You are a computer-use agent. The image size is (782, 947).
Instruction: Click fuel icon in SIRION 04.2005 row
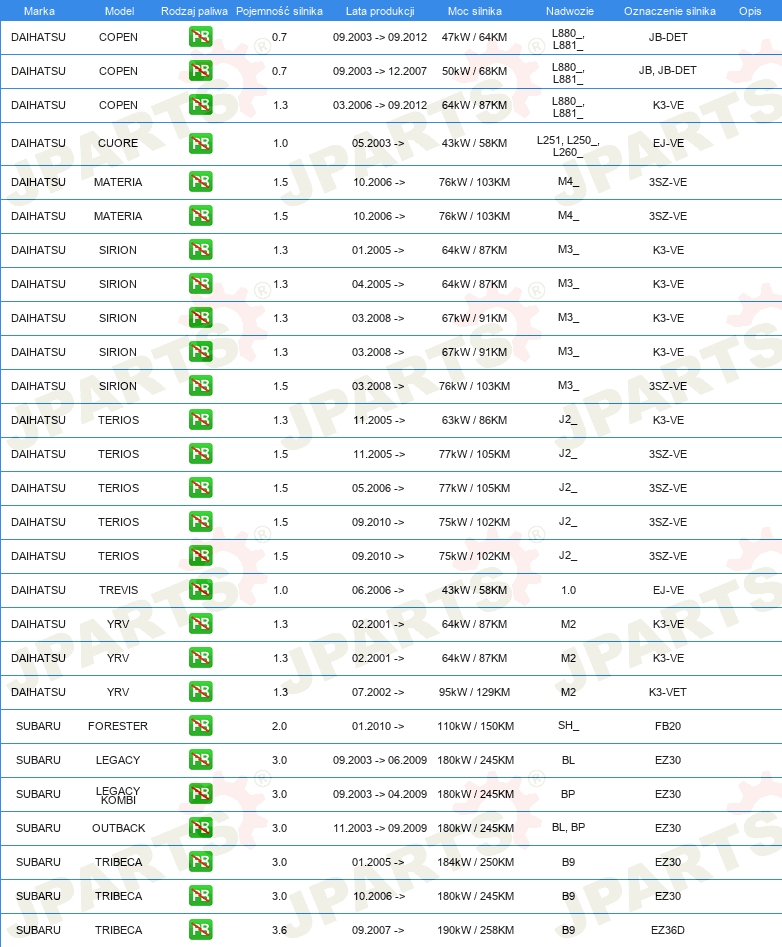point(200,283)
